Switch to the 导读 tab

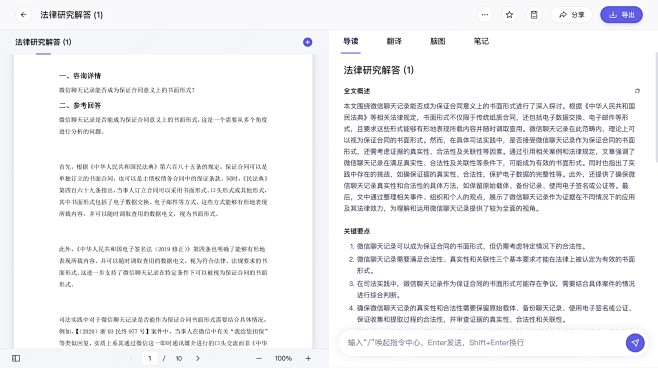pos(351,41)
